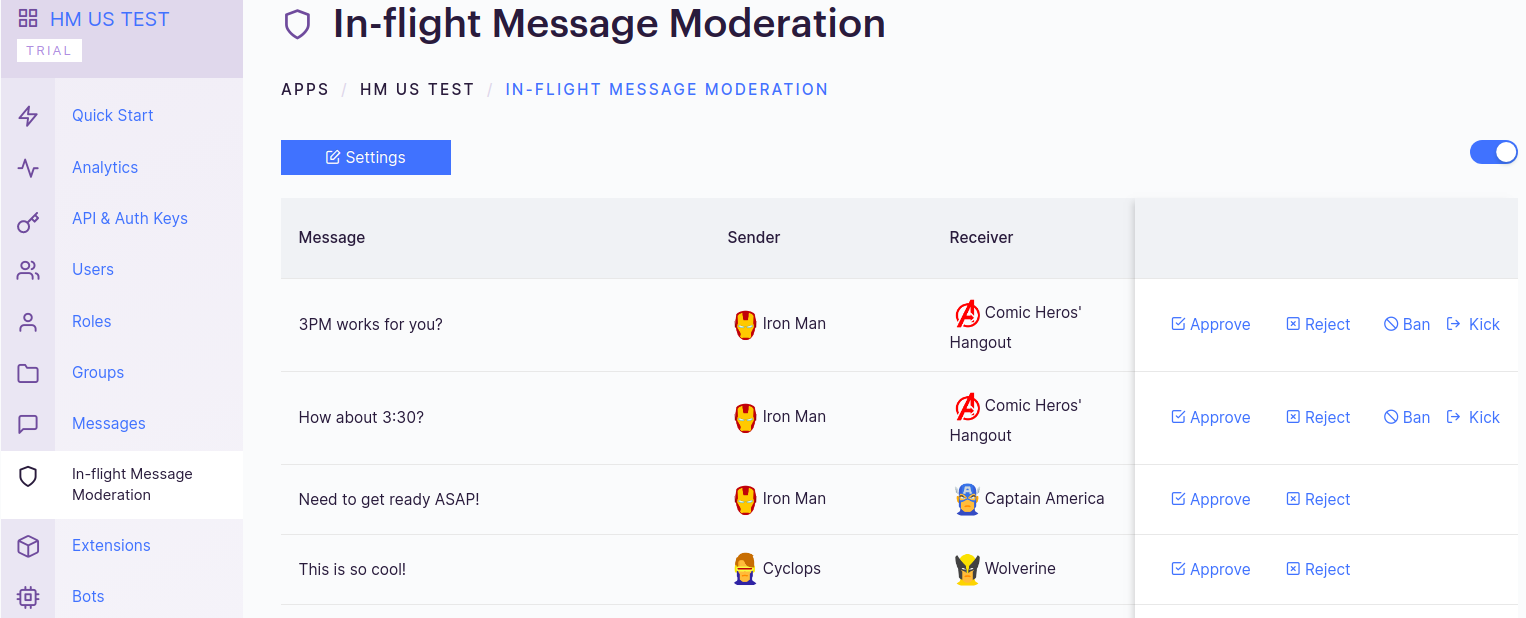Image resolution: width=1526 pixels, height=618 pixels.
Task: Select the Bots chip icon
Action: click(28, 597)
